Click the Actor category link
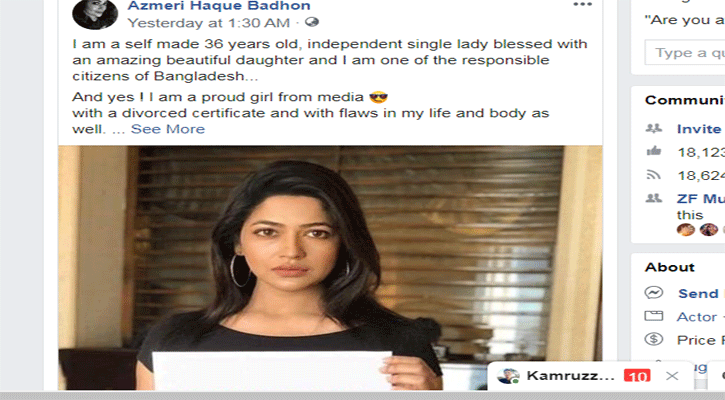 [x=697, y=317]
